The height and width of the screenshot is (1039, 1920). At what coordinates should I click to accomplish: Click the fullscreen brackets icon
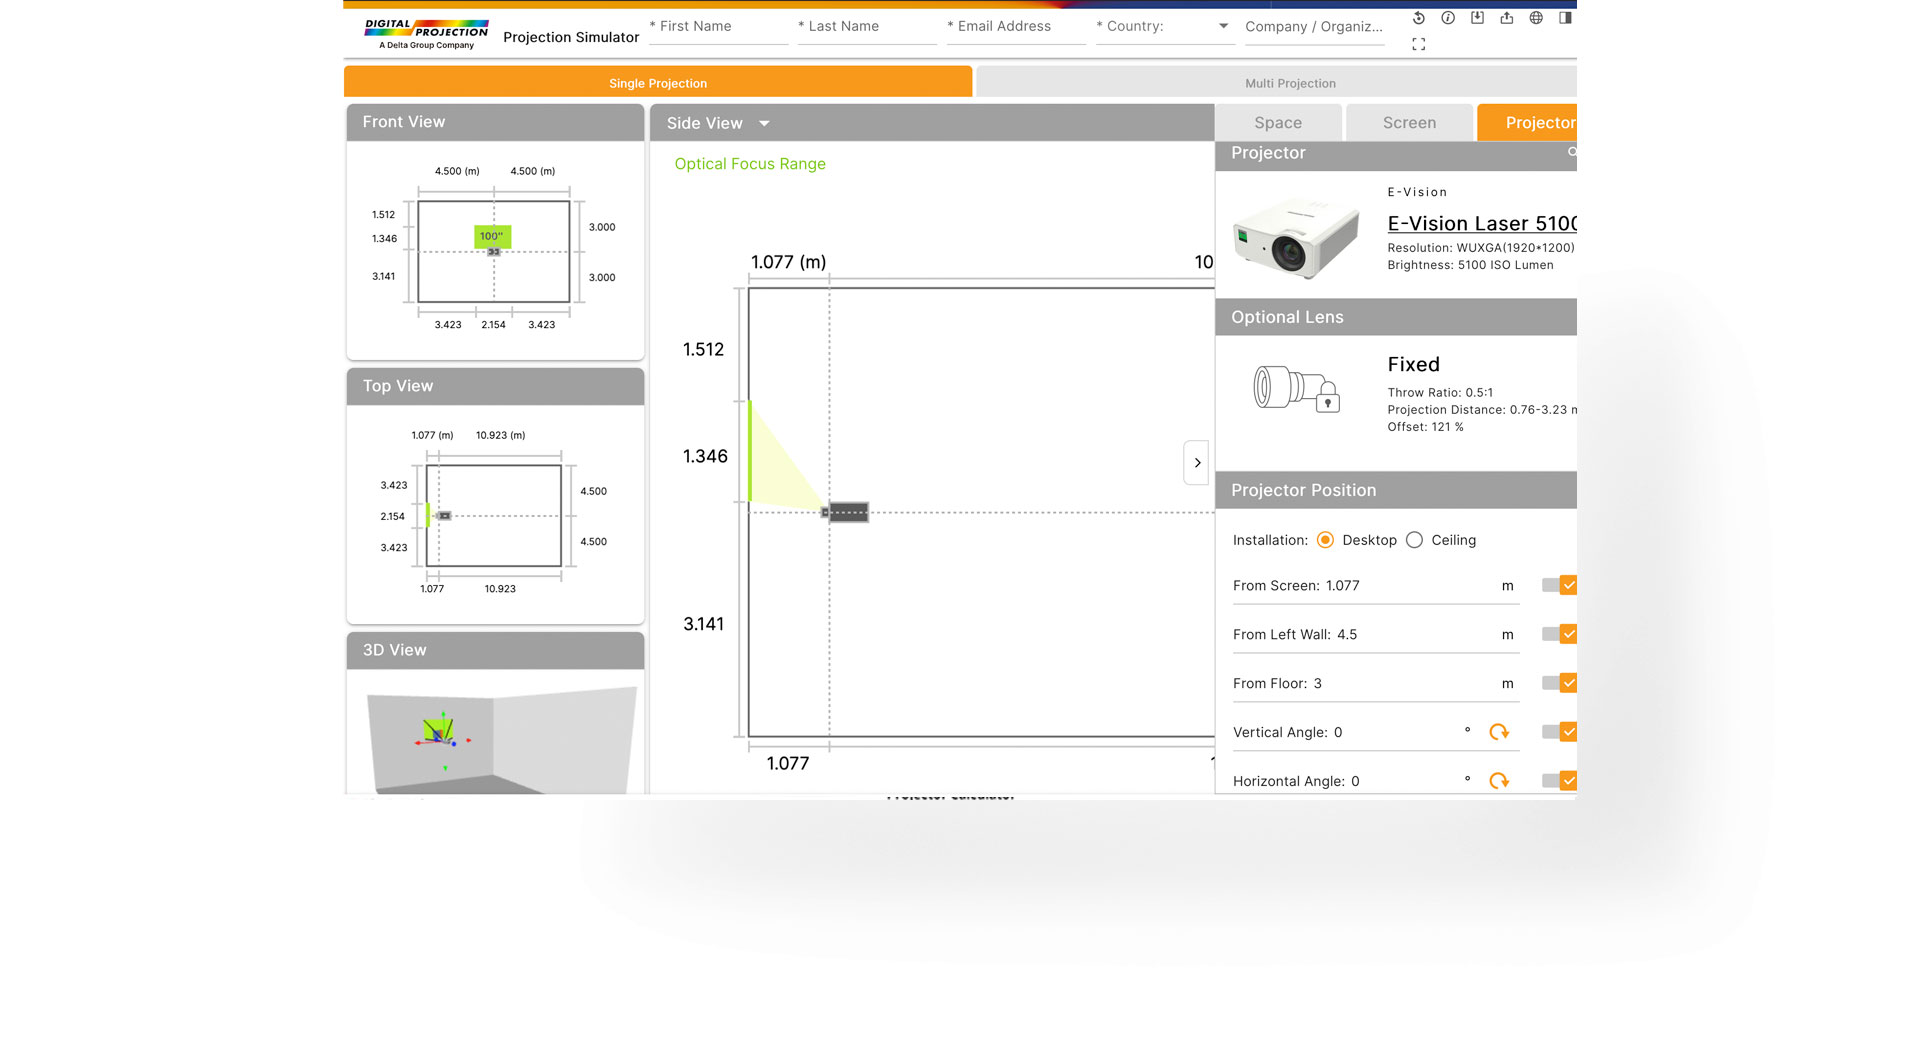pyautogui.click(x=1418, y=44)
